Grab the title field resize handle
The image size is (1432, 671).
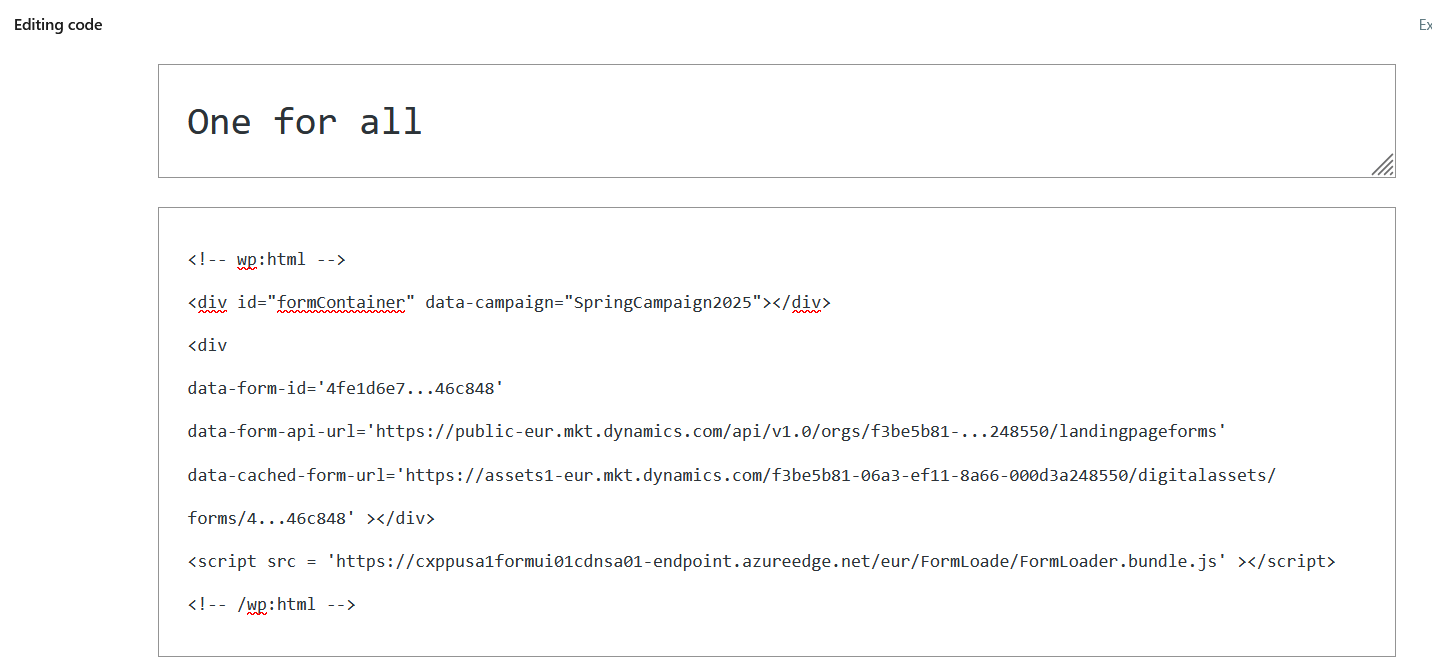coord(1384,165)
